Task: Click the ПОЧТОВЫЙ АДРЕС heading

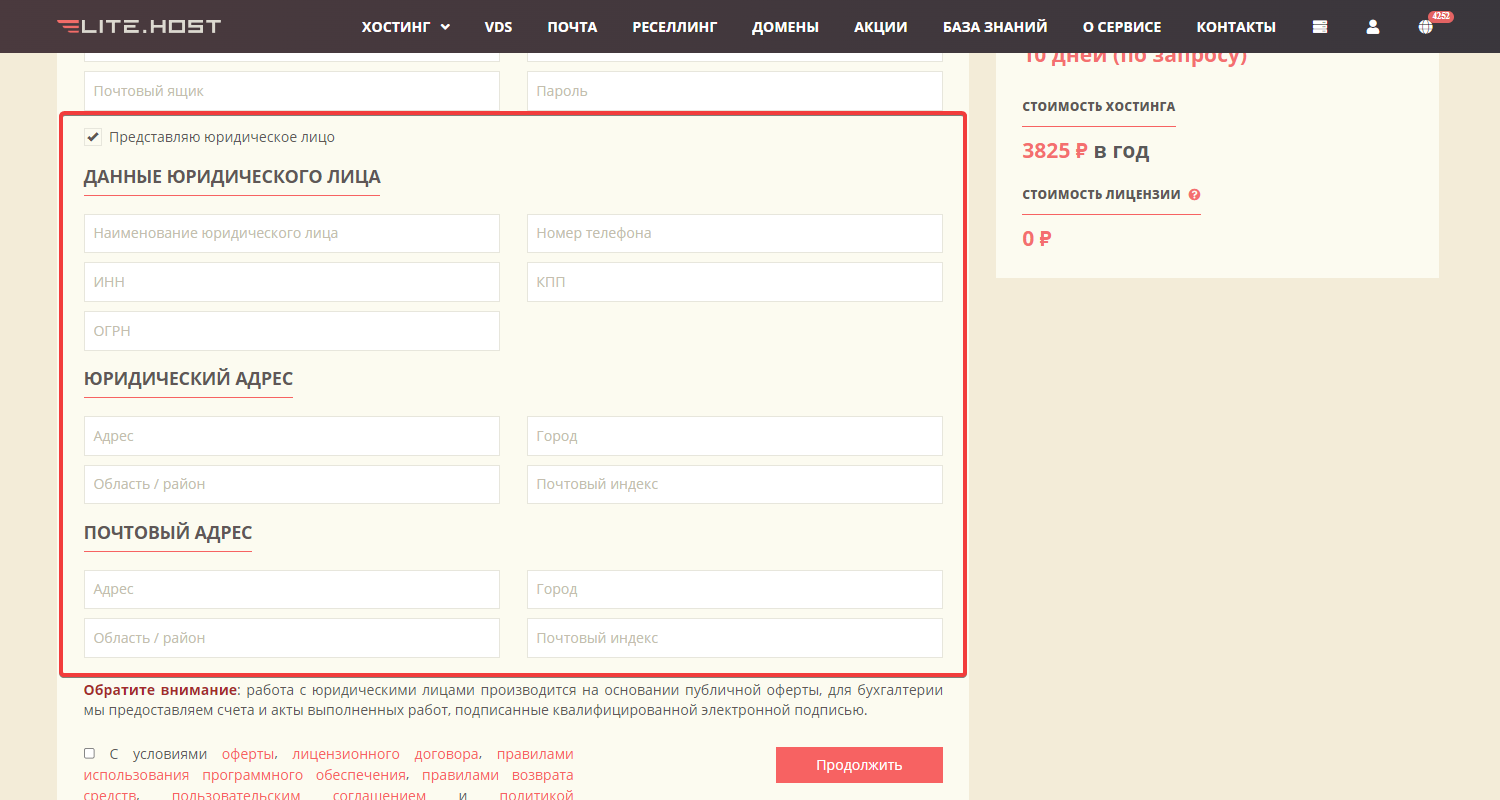Action: coord(168,533)
